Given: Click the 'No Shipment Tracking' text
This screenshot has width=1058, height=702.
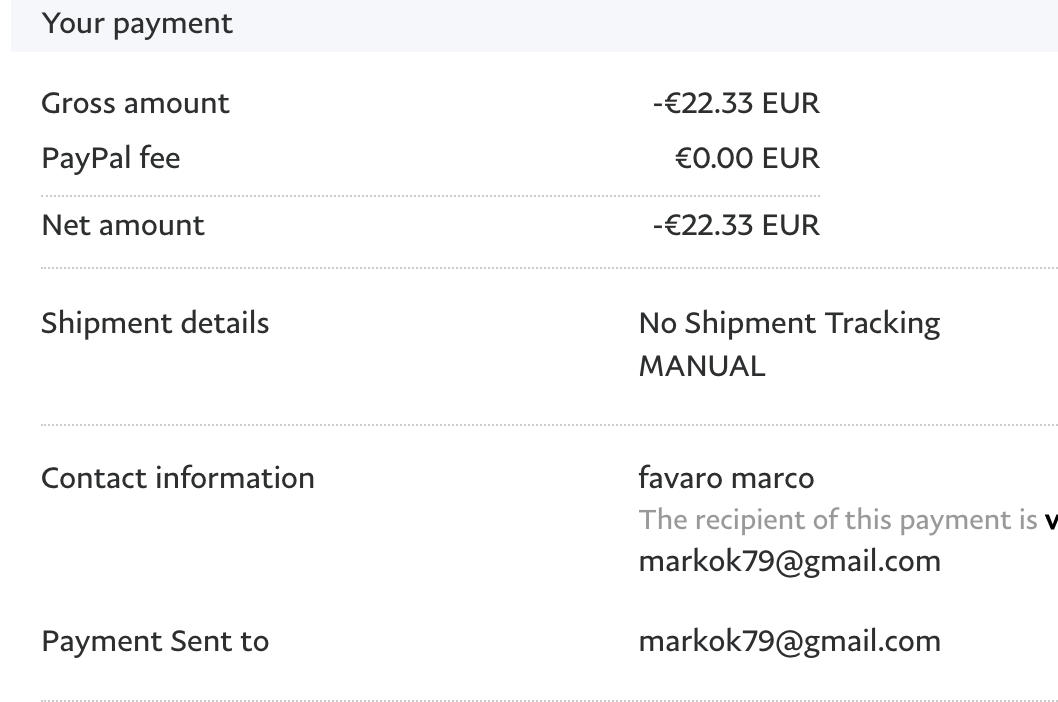Looking at the screenshot, I should pos(789,323).
